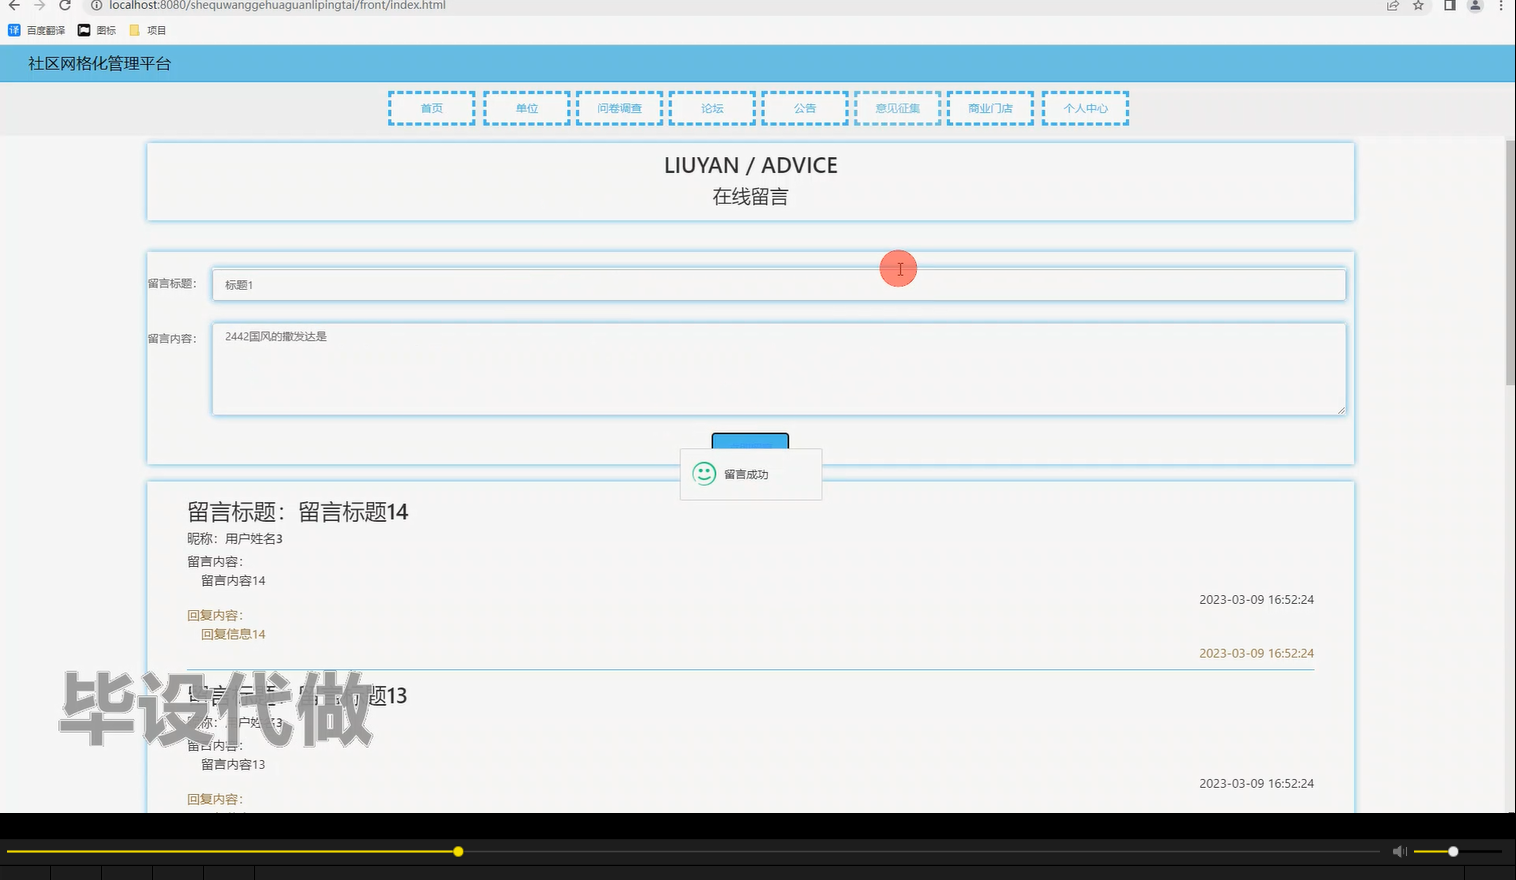This screenshot has width=1516, height=880.
Task: Open the browser three-dot menu
Action: 1501,6
